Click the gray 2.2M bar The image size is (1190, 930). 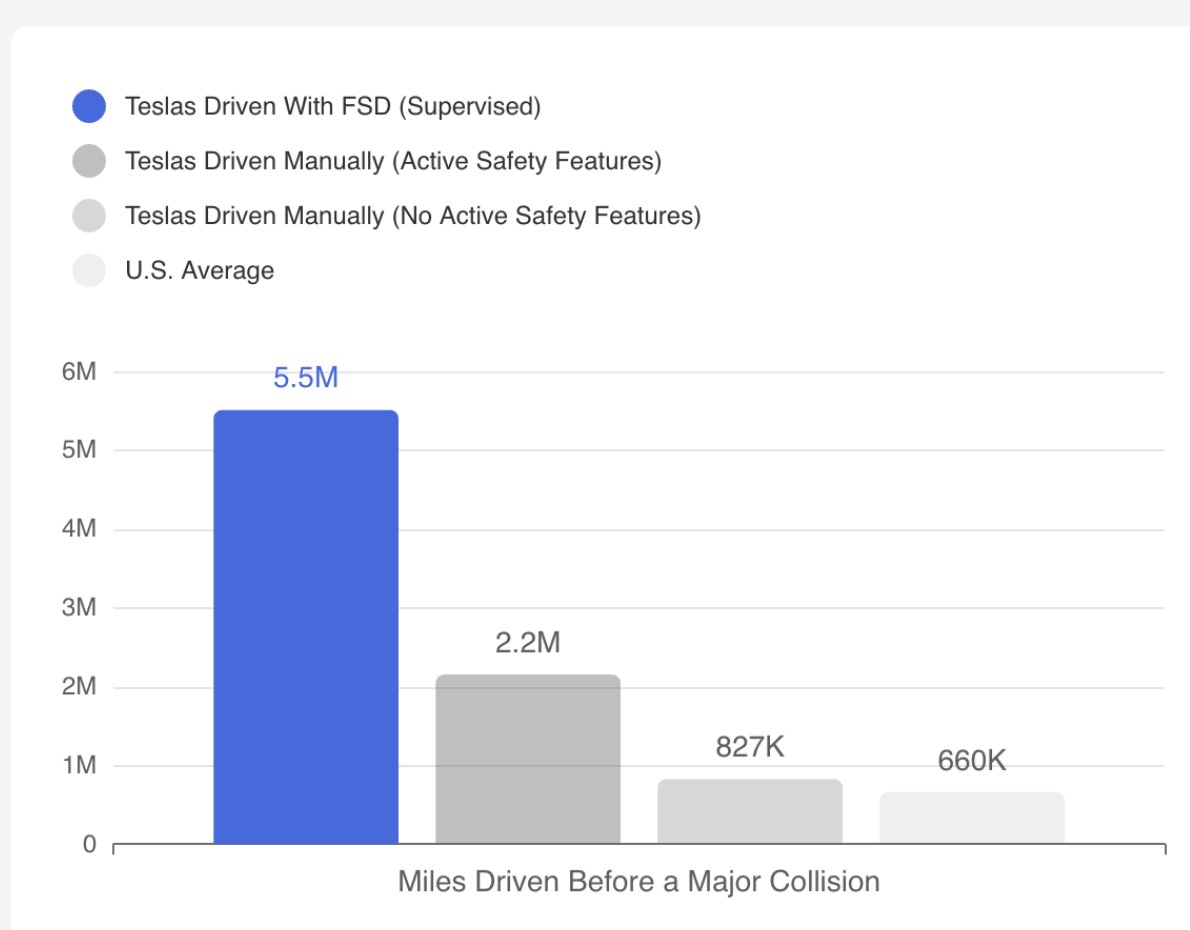pyautogui.click(x=528, y=759)
